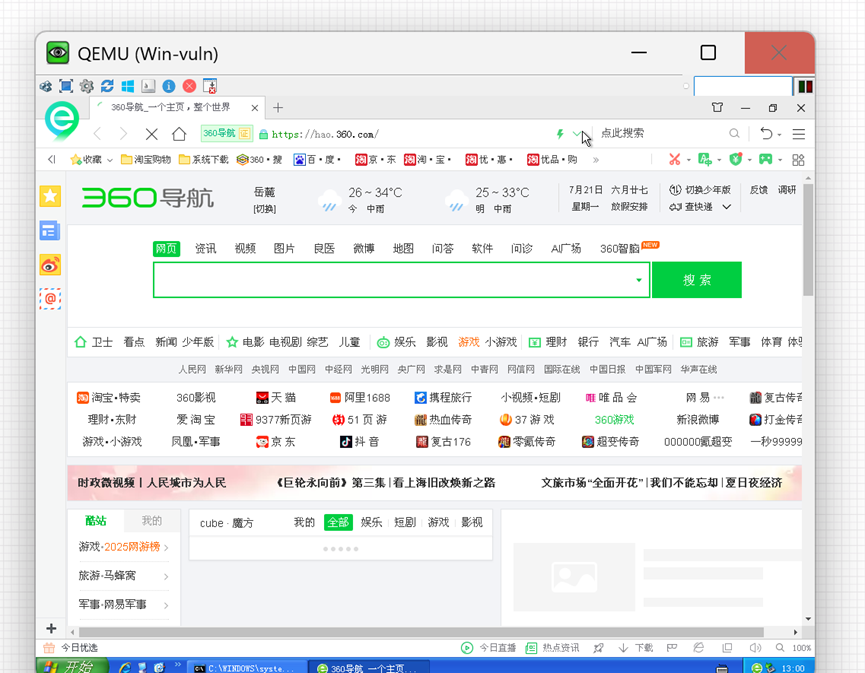Open the yellow star favorites sidebar icon
Viewport: 865px width, 673px height.
tap(50, 196)
